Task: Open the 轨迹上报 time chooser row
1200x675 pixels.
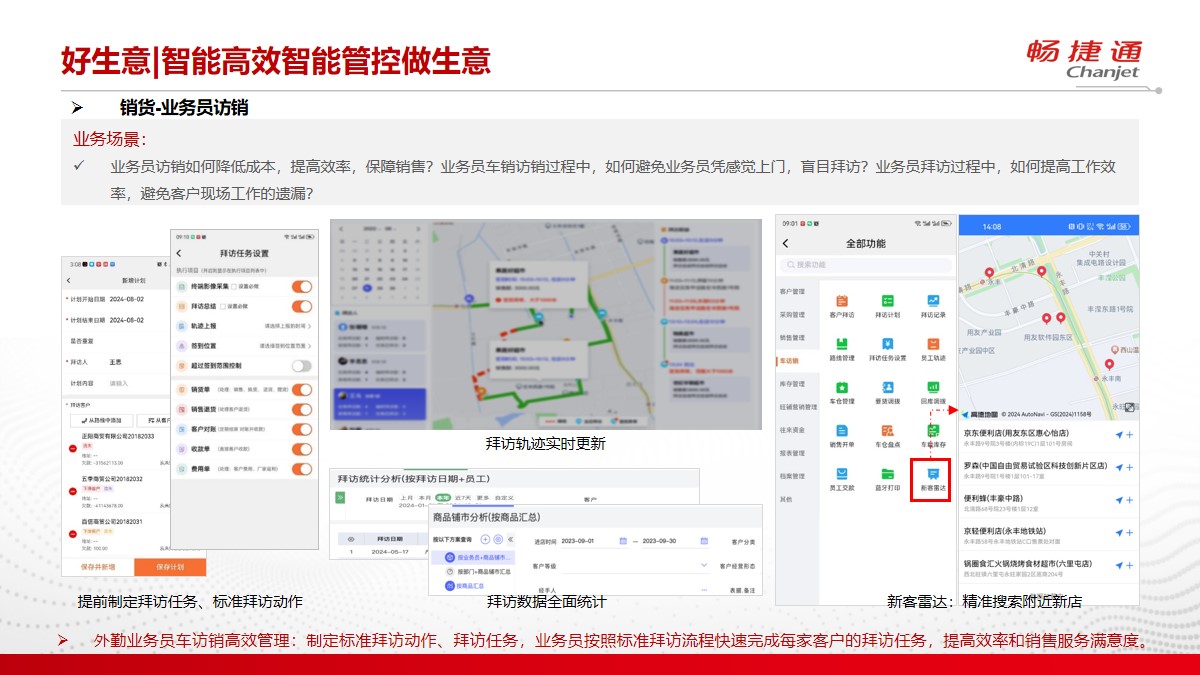Action: pyautogui.click(x=245, y=326)
